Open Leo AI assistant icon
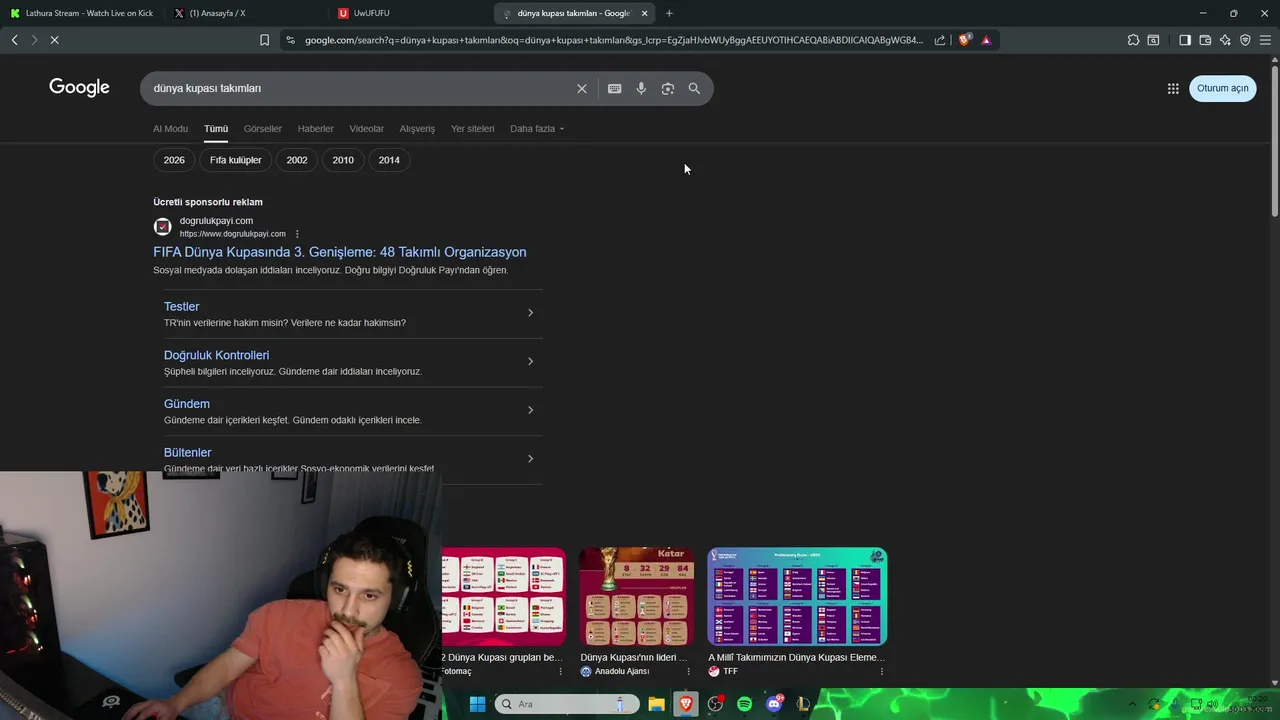This screenshot has height=720, width=1280. (1225, 40)
